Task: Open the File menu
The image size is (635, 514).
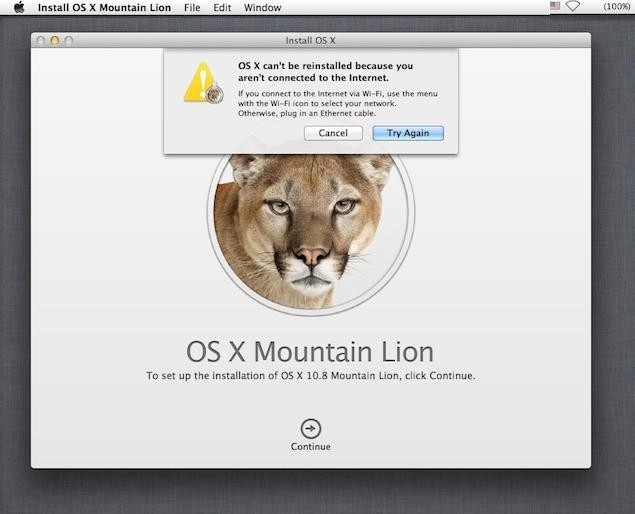Action: click(192, 7)
